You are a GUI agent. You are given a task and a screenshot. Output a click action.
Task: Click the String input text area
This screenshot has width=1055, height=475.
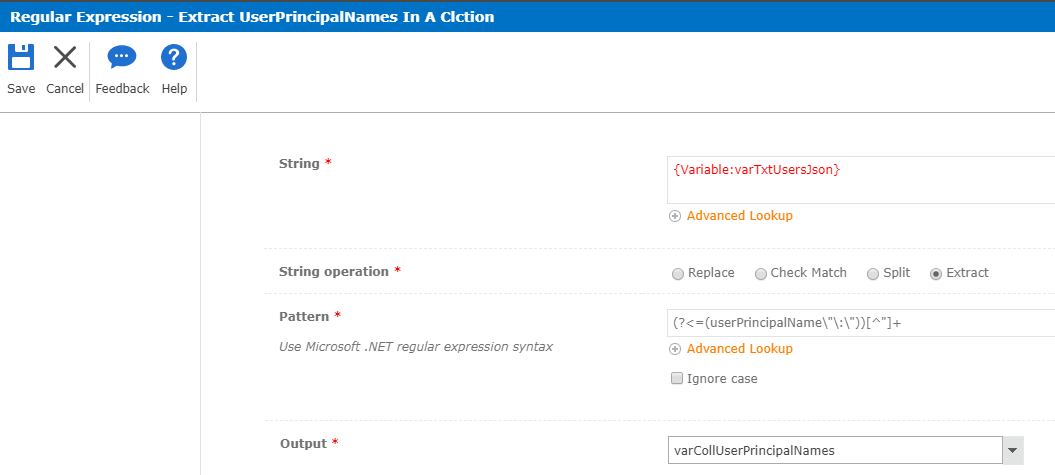pyautogui.click(x=860, y=180)
